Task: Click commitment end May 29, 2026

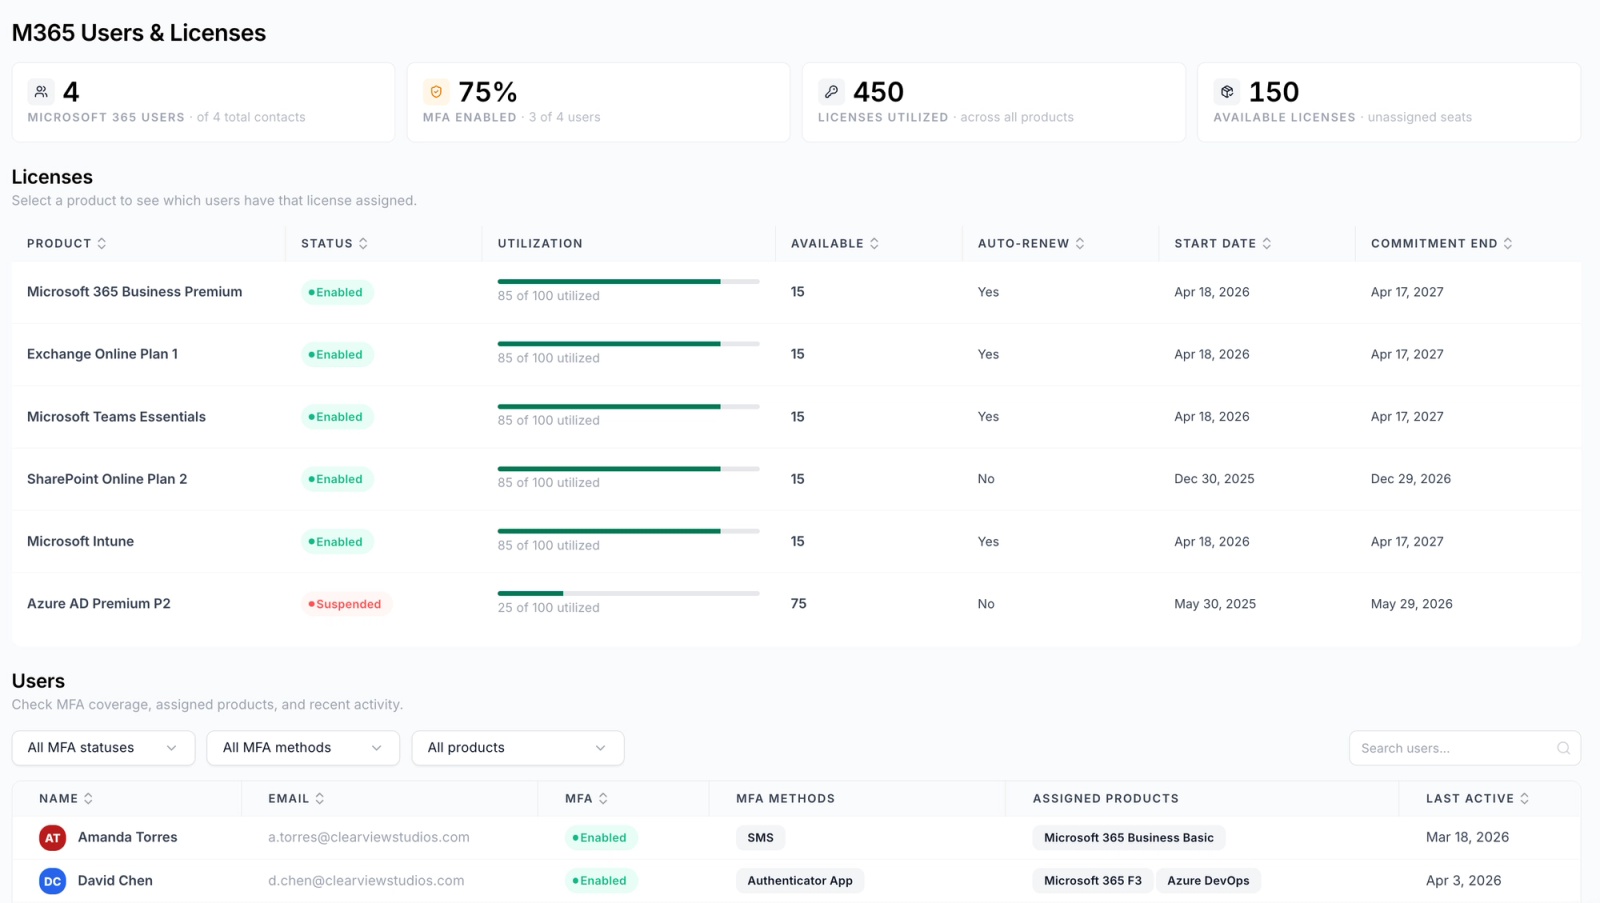Action: coord(1411,604)
